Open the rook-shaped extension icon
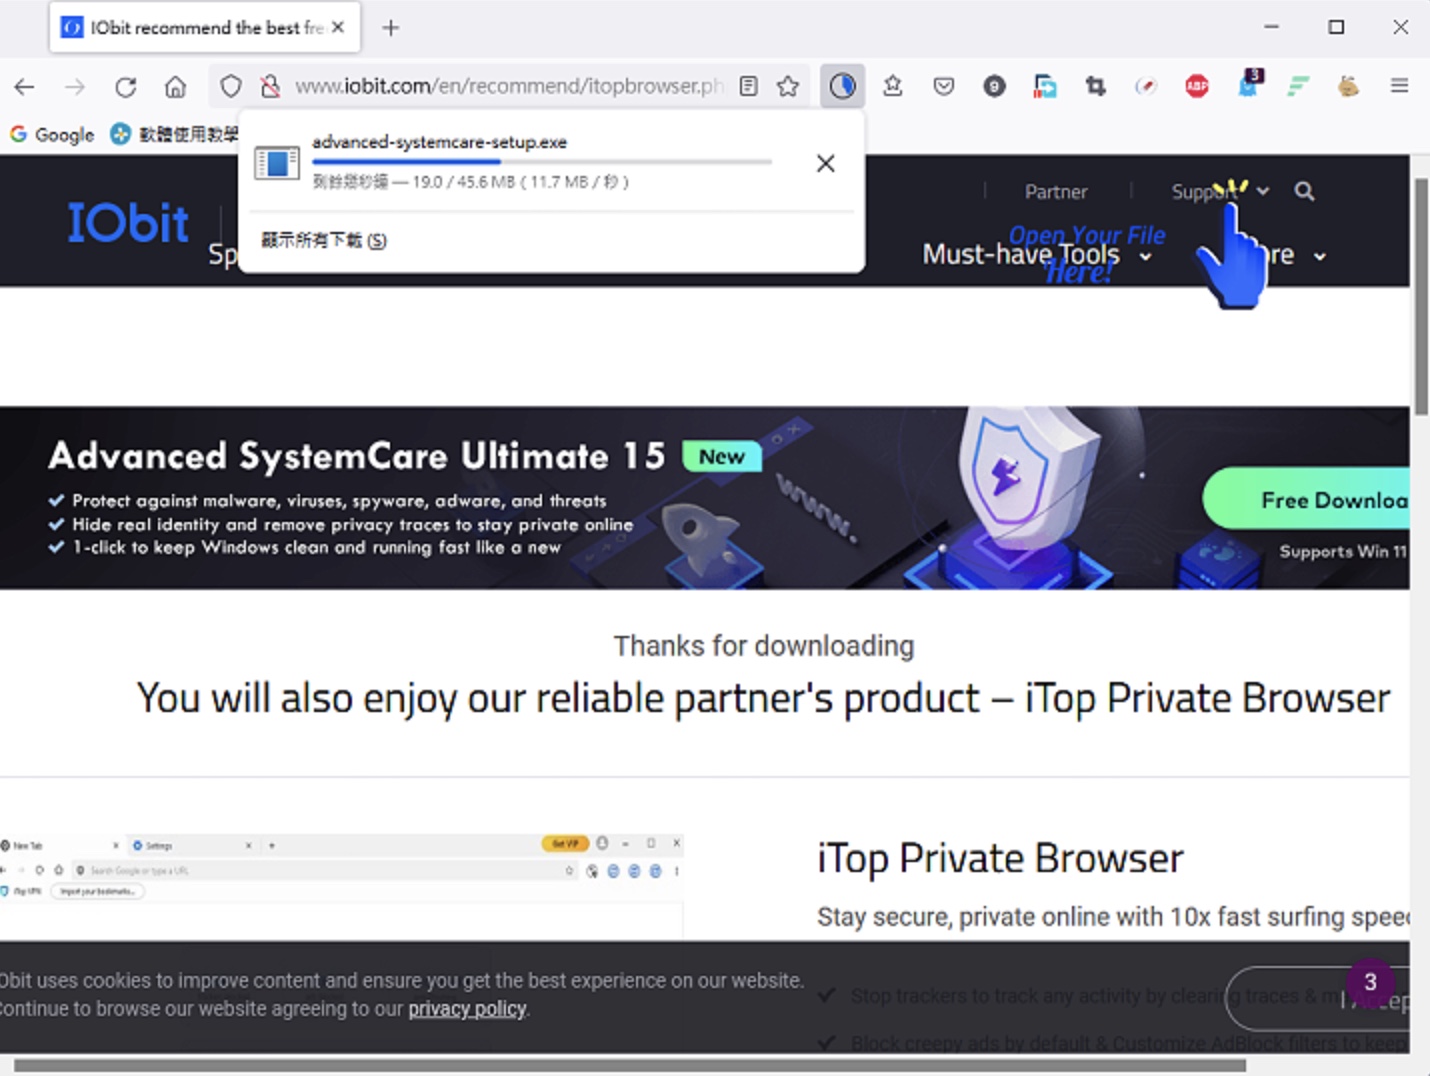This screenshot has height=1076, width=1430. pos(893,87)
